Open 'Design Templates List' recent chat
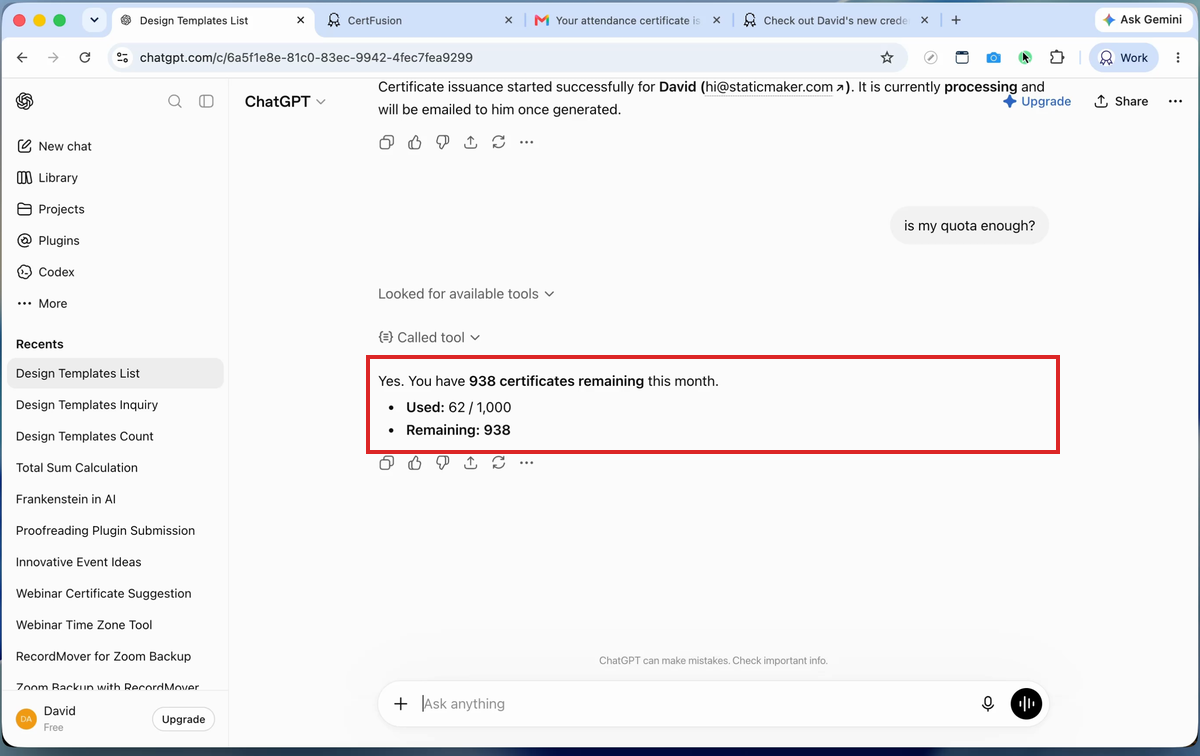This screenshot has width=1200, height=756. (115, 373)
